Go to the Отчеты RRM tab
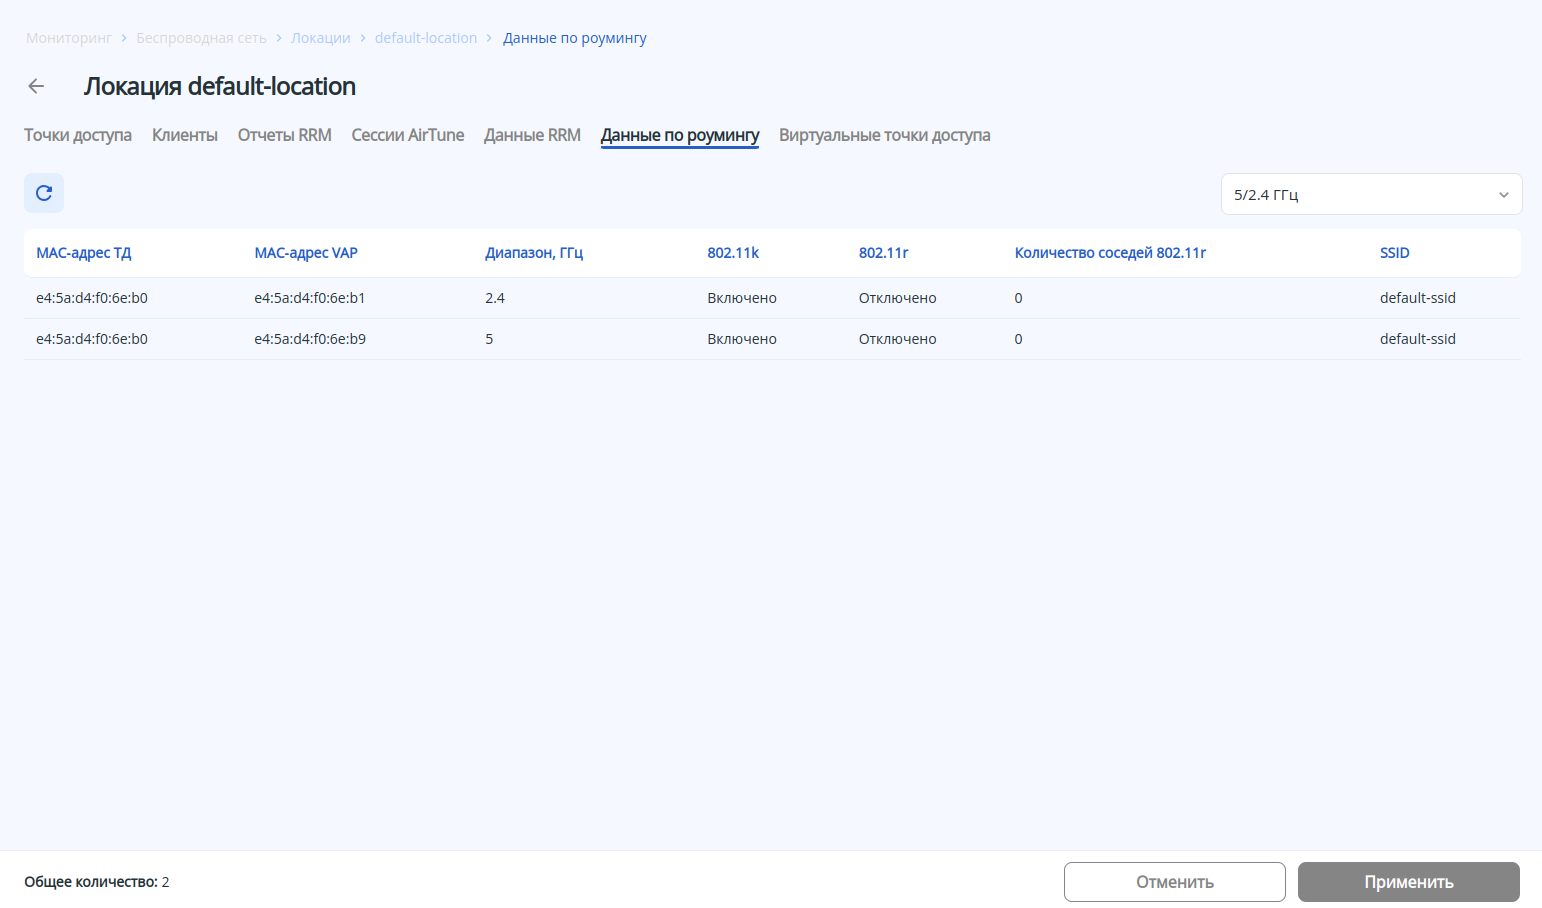1542x908 pixels. [x=284, y=135]
